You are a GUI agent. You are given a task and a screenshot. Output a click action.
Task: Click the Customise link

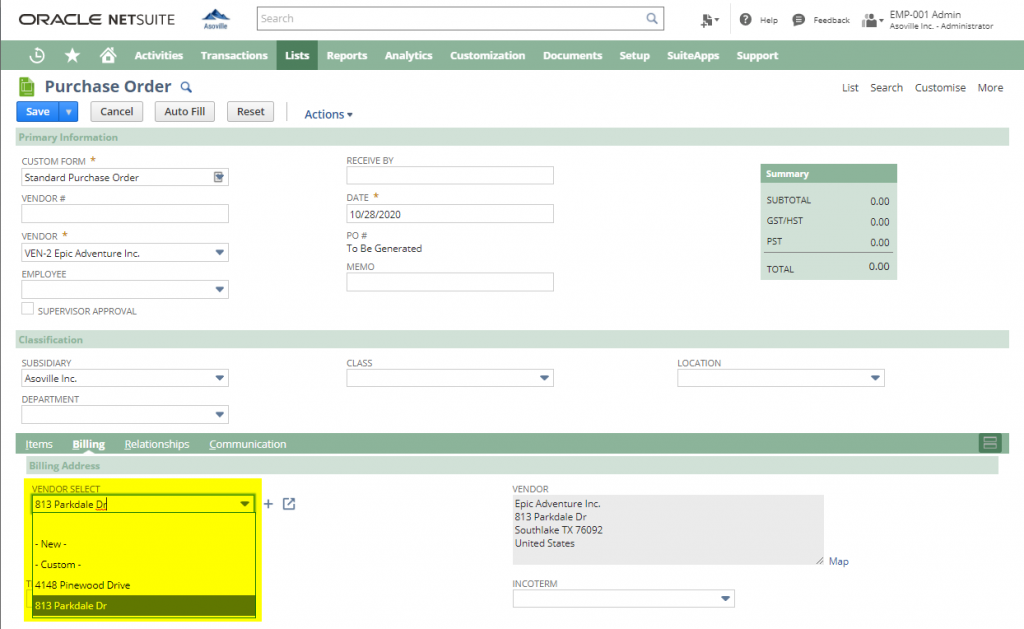(940, 88)
